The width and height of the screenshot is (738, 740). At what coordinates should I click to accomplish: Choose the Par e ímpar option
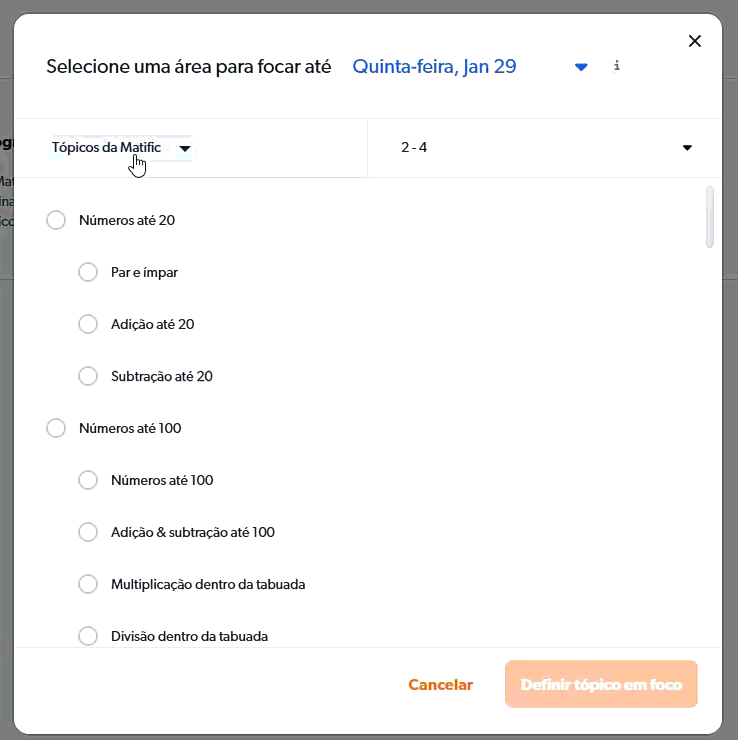(88, 272)
